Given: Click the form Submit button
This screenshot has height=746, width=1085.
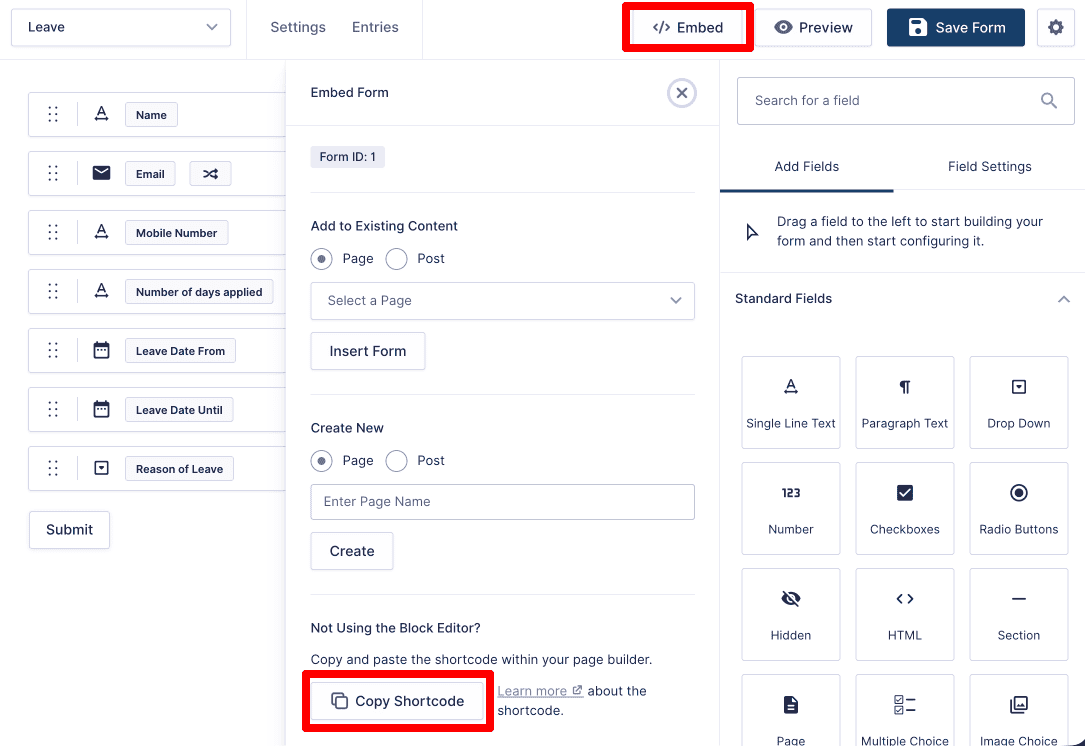Looking at the screenshot, I should point(69,529).
